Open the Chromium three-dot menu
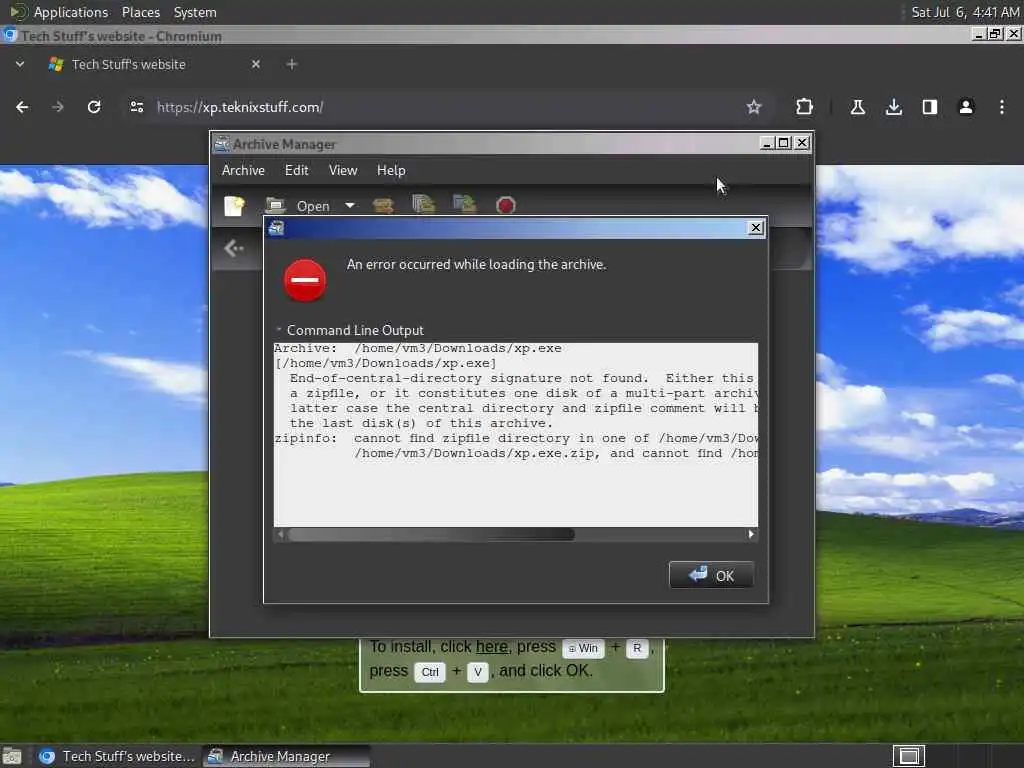 coord(1001,107)
